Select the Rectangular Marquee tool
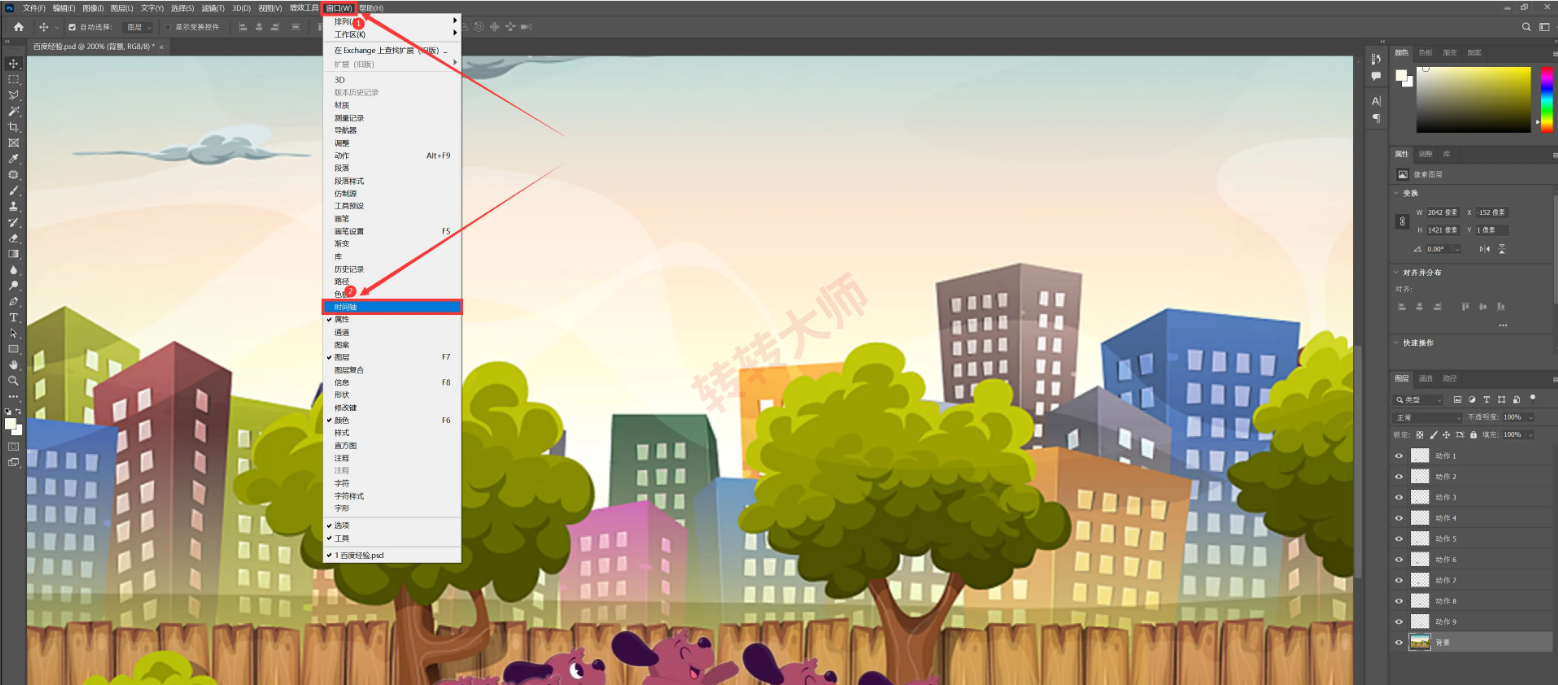The width and height of the screenshot is (1558, 685). 14,79
